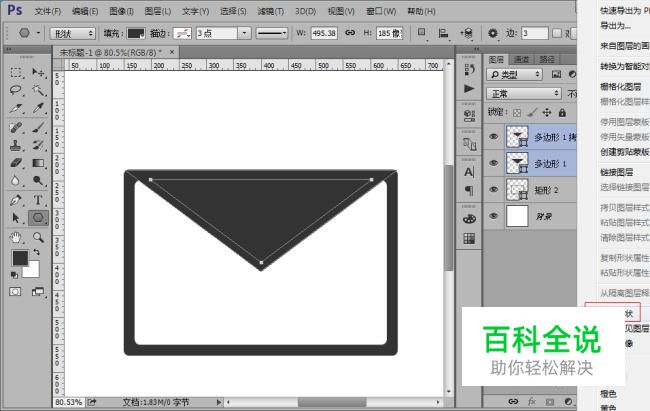Toggle lock image pixels brush icon
Image resolution: width=650 pixels, height=411 pixels.
pyautogui.click(x=532, y=112)
